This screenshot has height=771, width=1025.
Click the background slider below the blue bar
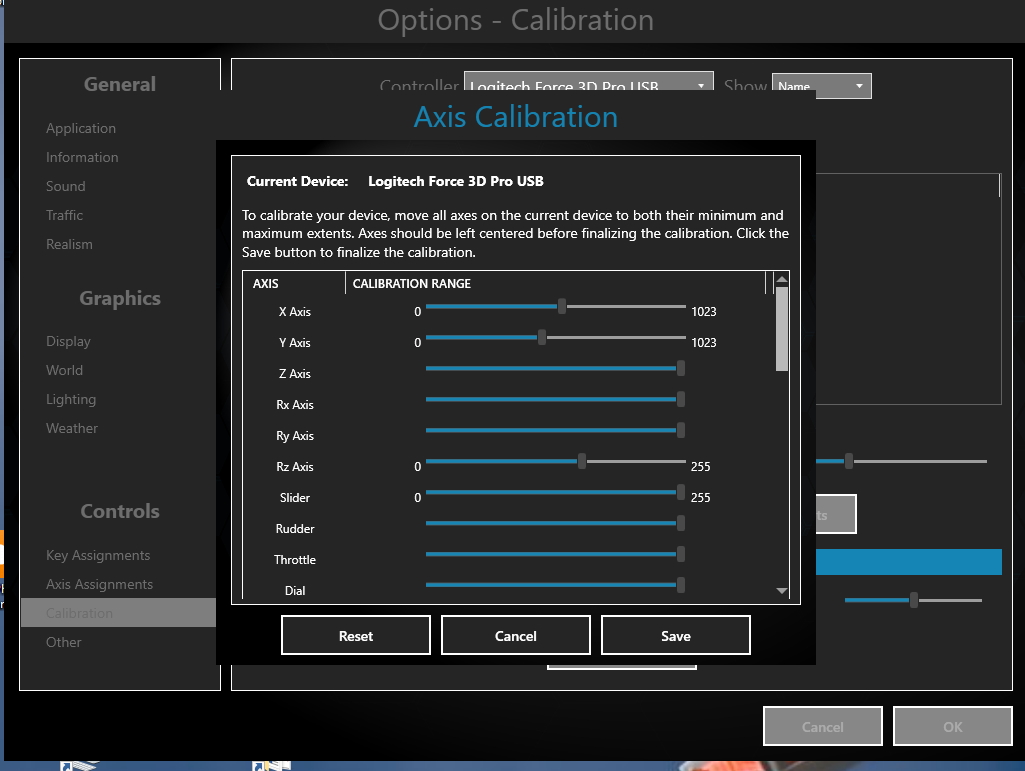pos(913,600)
